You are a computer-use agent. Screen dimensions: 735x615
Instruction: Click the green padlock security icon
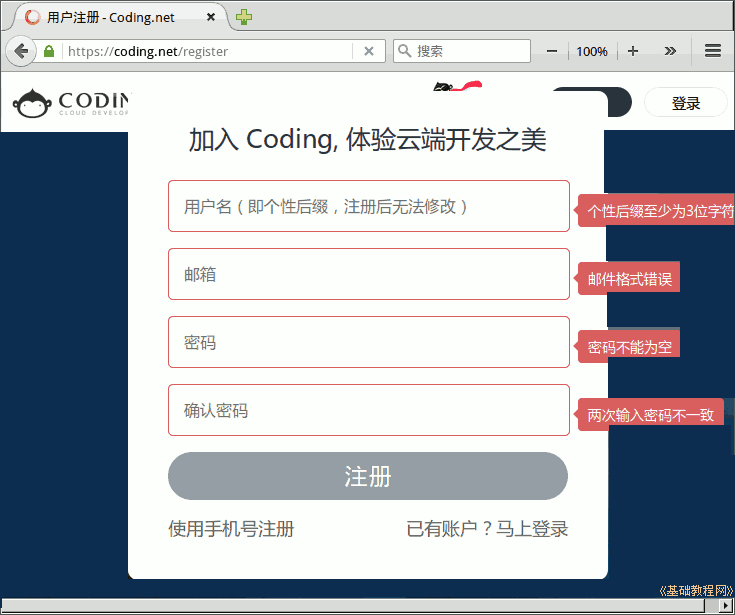49,51
